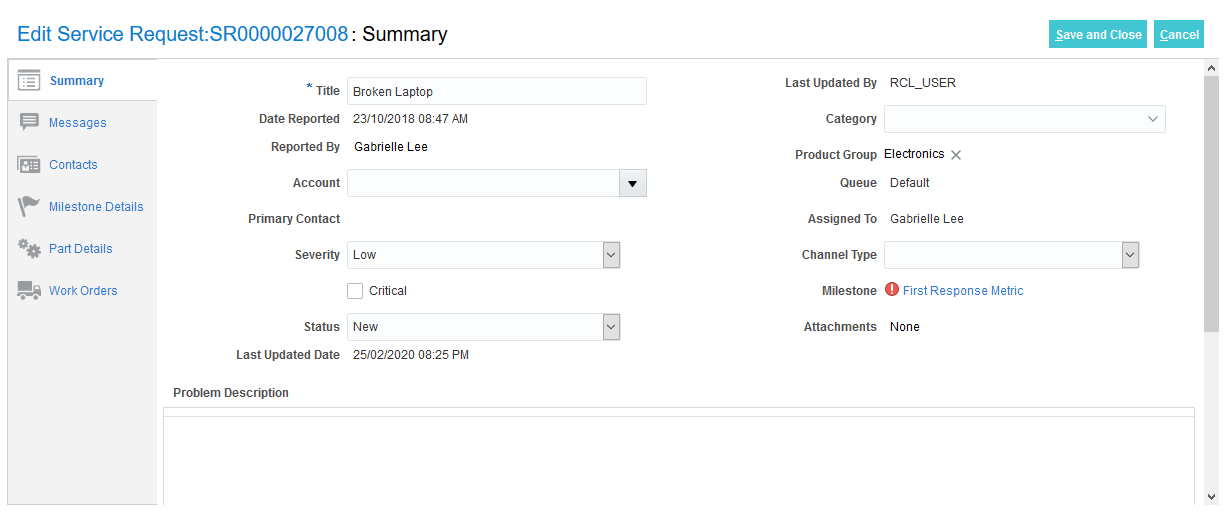Open the Channel Type dropdown

point(1130,255)
